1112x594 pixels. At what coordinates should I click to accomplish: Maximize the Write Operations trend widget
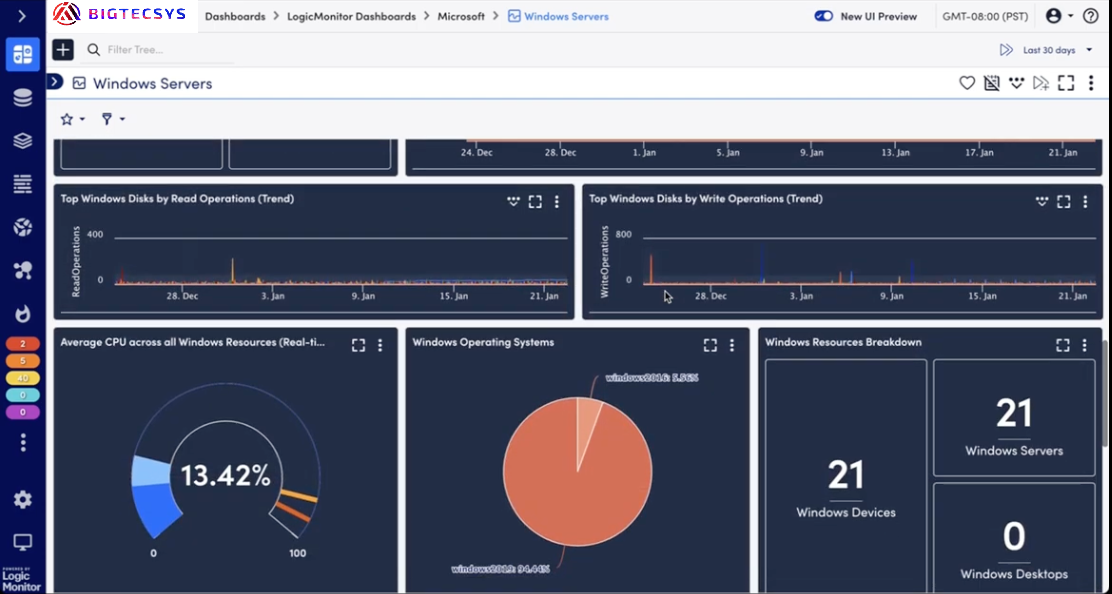click(x=1064, y=202)
